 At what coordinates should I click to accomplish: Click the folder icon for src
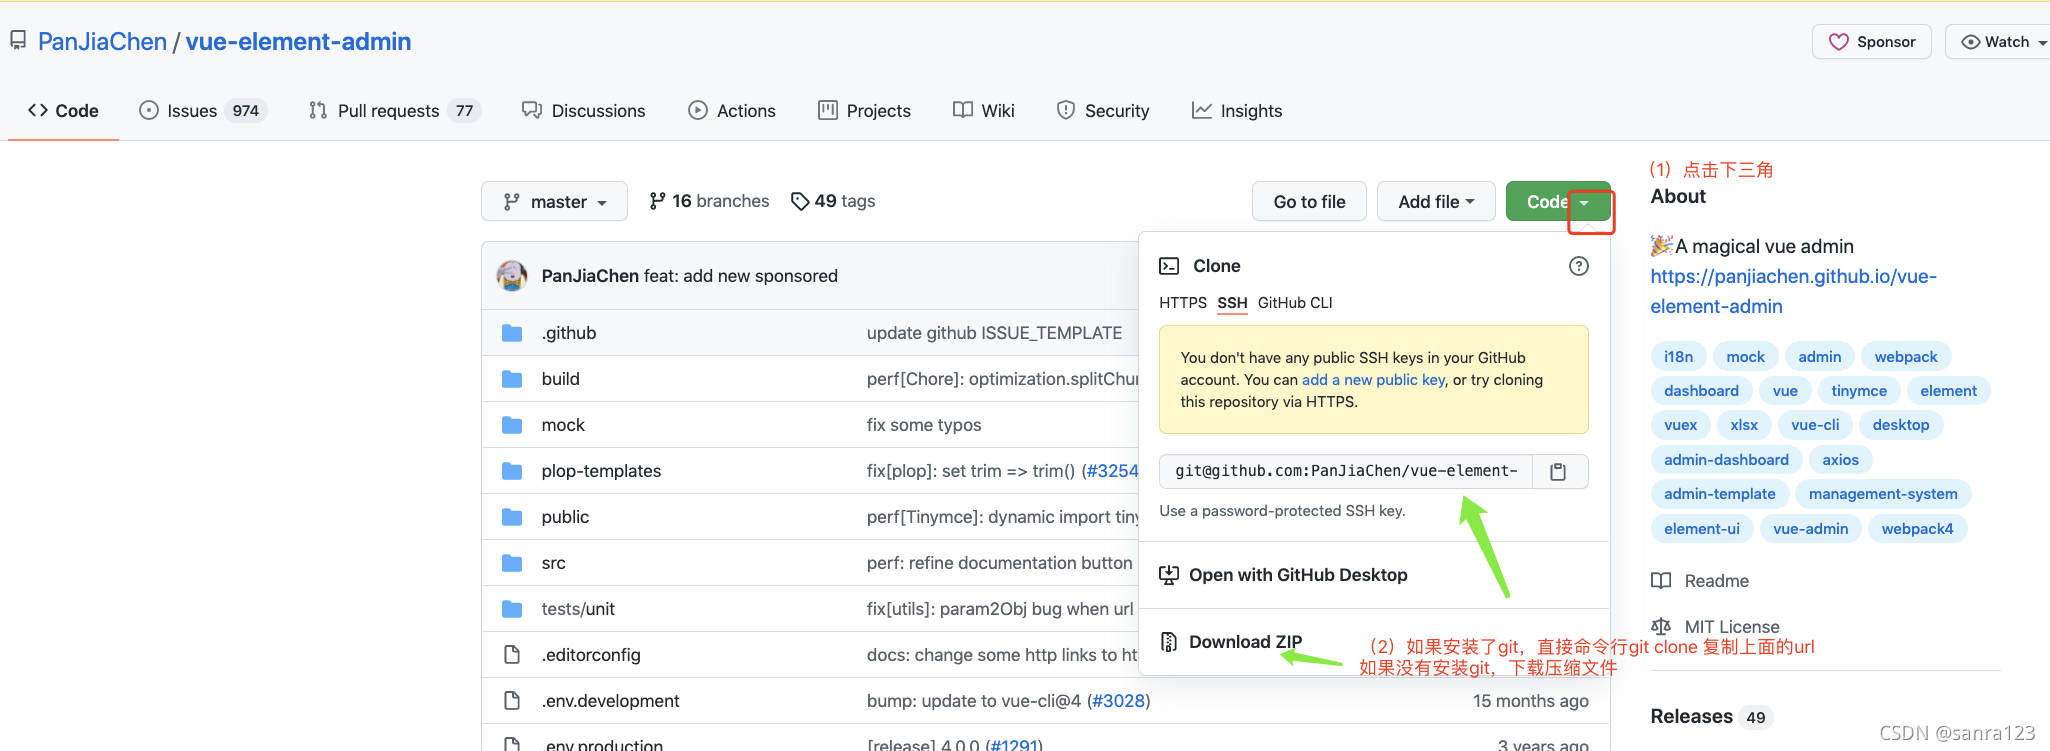coord(512,563)
